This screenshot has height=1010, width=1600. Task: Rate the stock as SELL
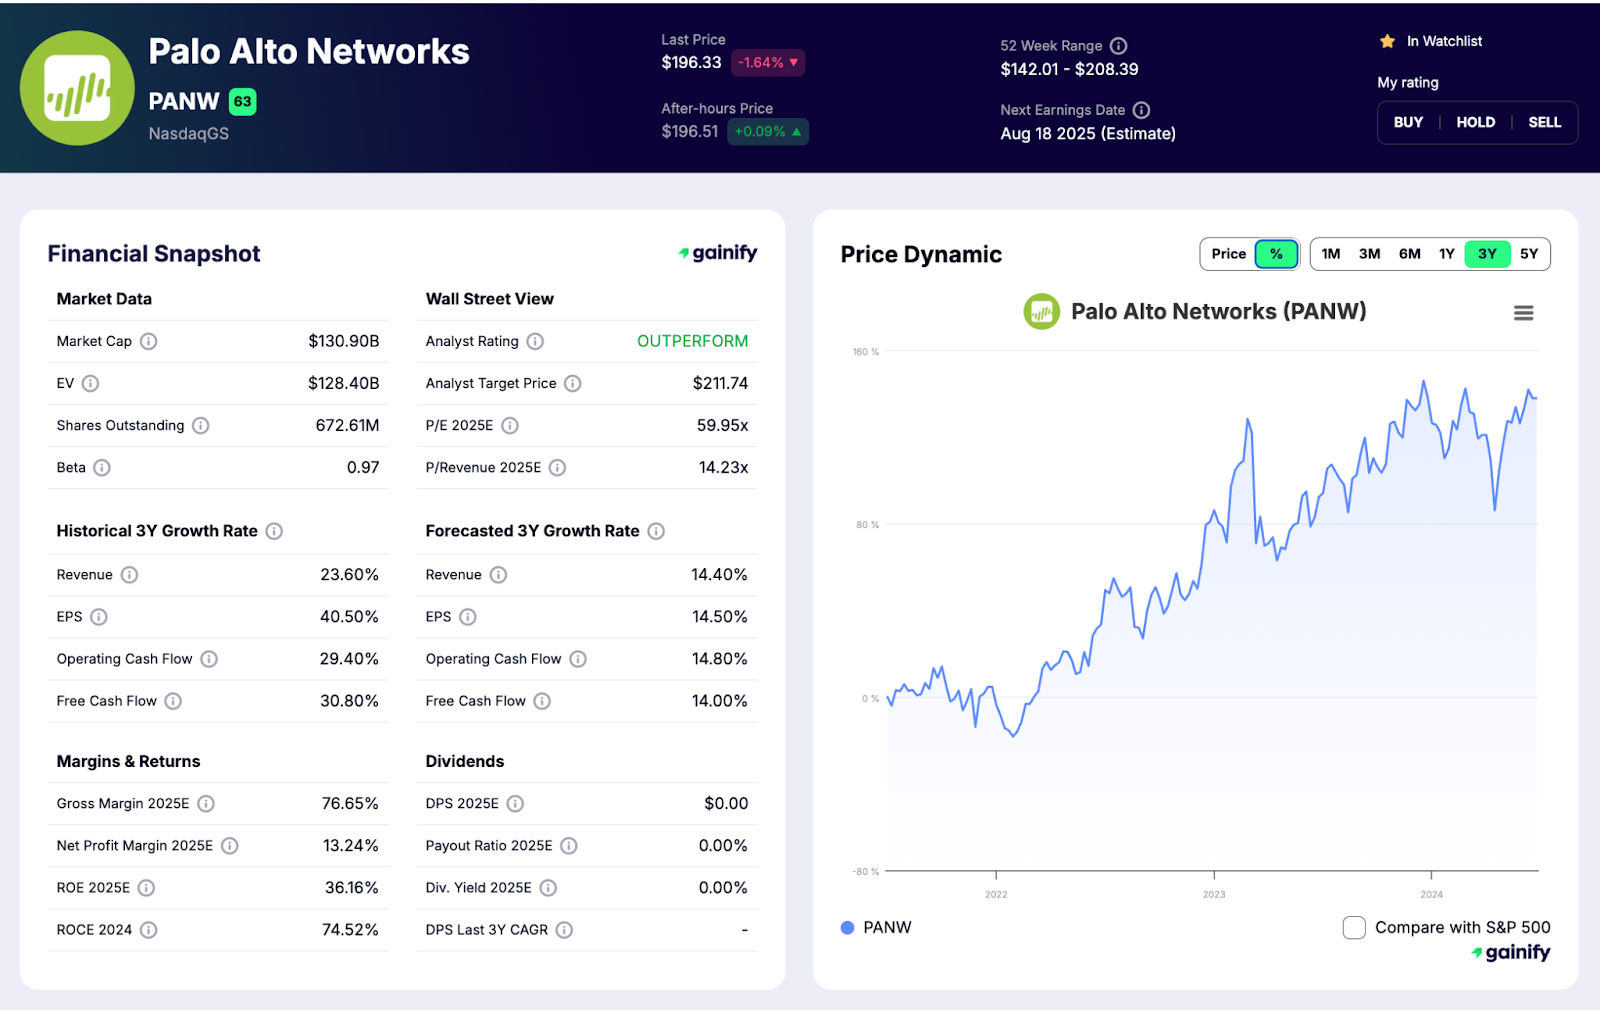(1544, 122)
